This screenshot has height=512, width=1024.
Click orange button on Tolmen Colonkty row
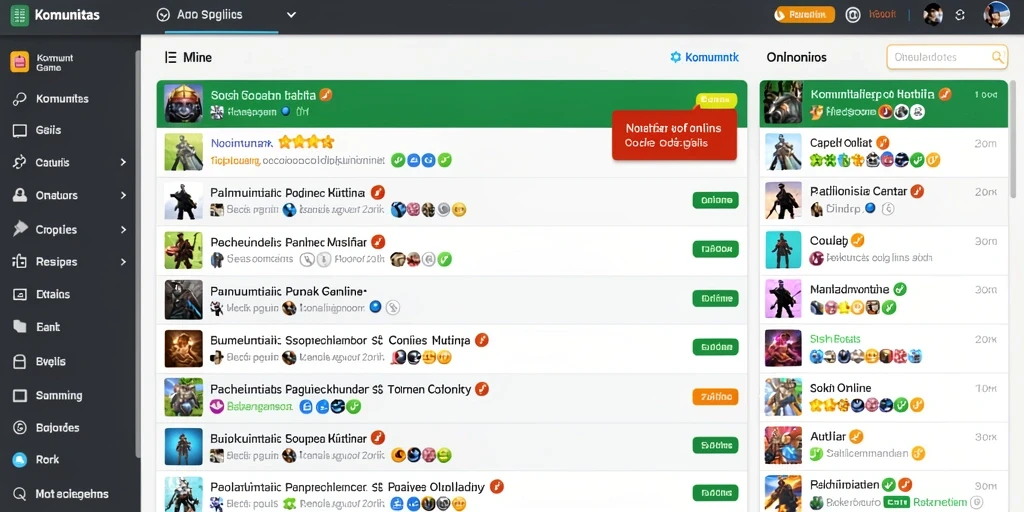click(715, 396)
